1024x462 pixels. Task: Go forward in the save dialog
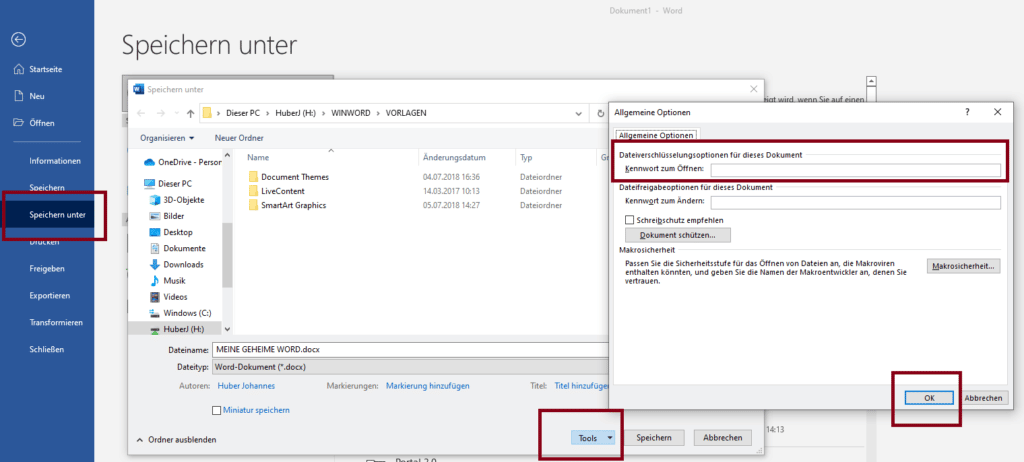pos(161,113)
